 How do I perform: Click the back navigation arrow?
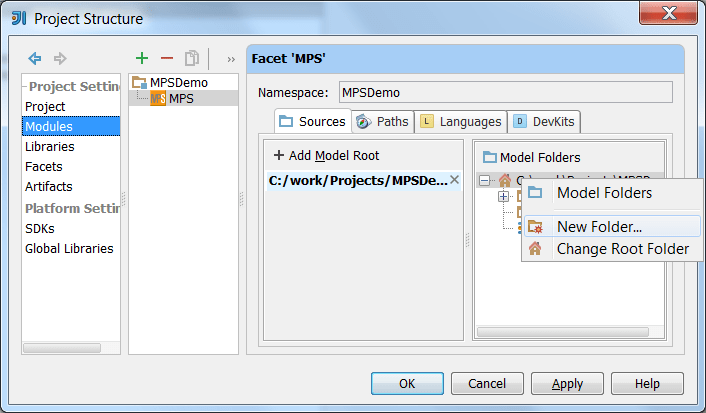tap(35, 59)
